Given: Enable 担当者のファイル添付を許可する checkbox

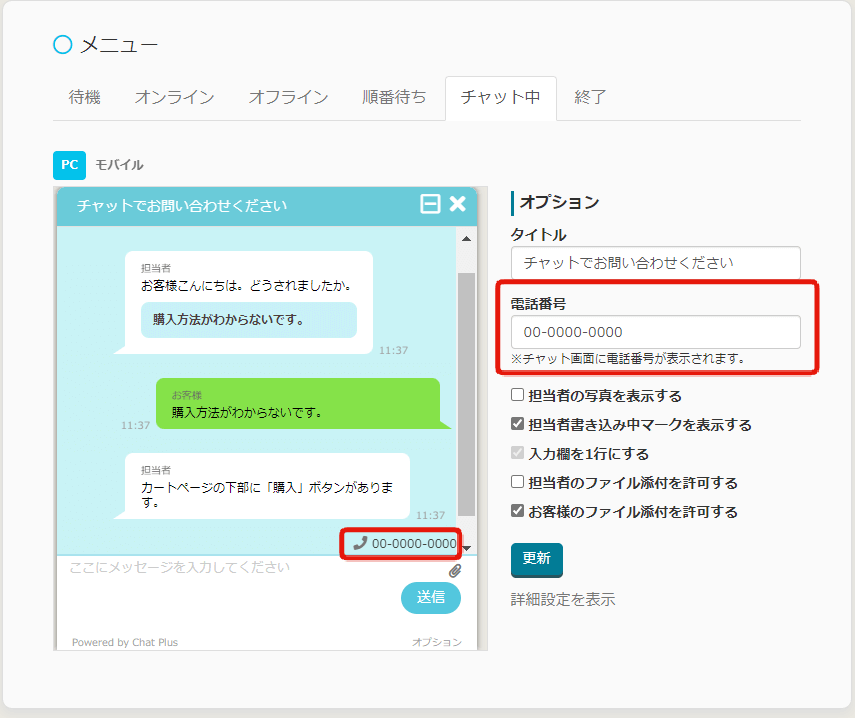Looking at the screenshot, I should 517,482.
